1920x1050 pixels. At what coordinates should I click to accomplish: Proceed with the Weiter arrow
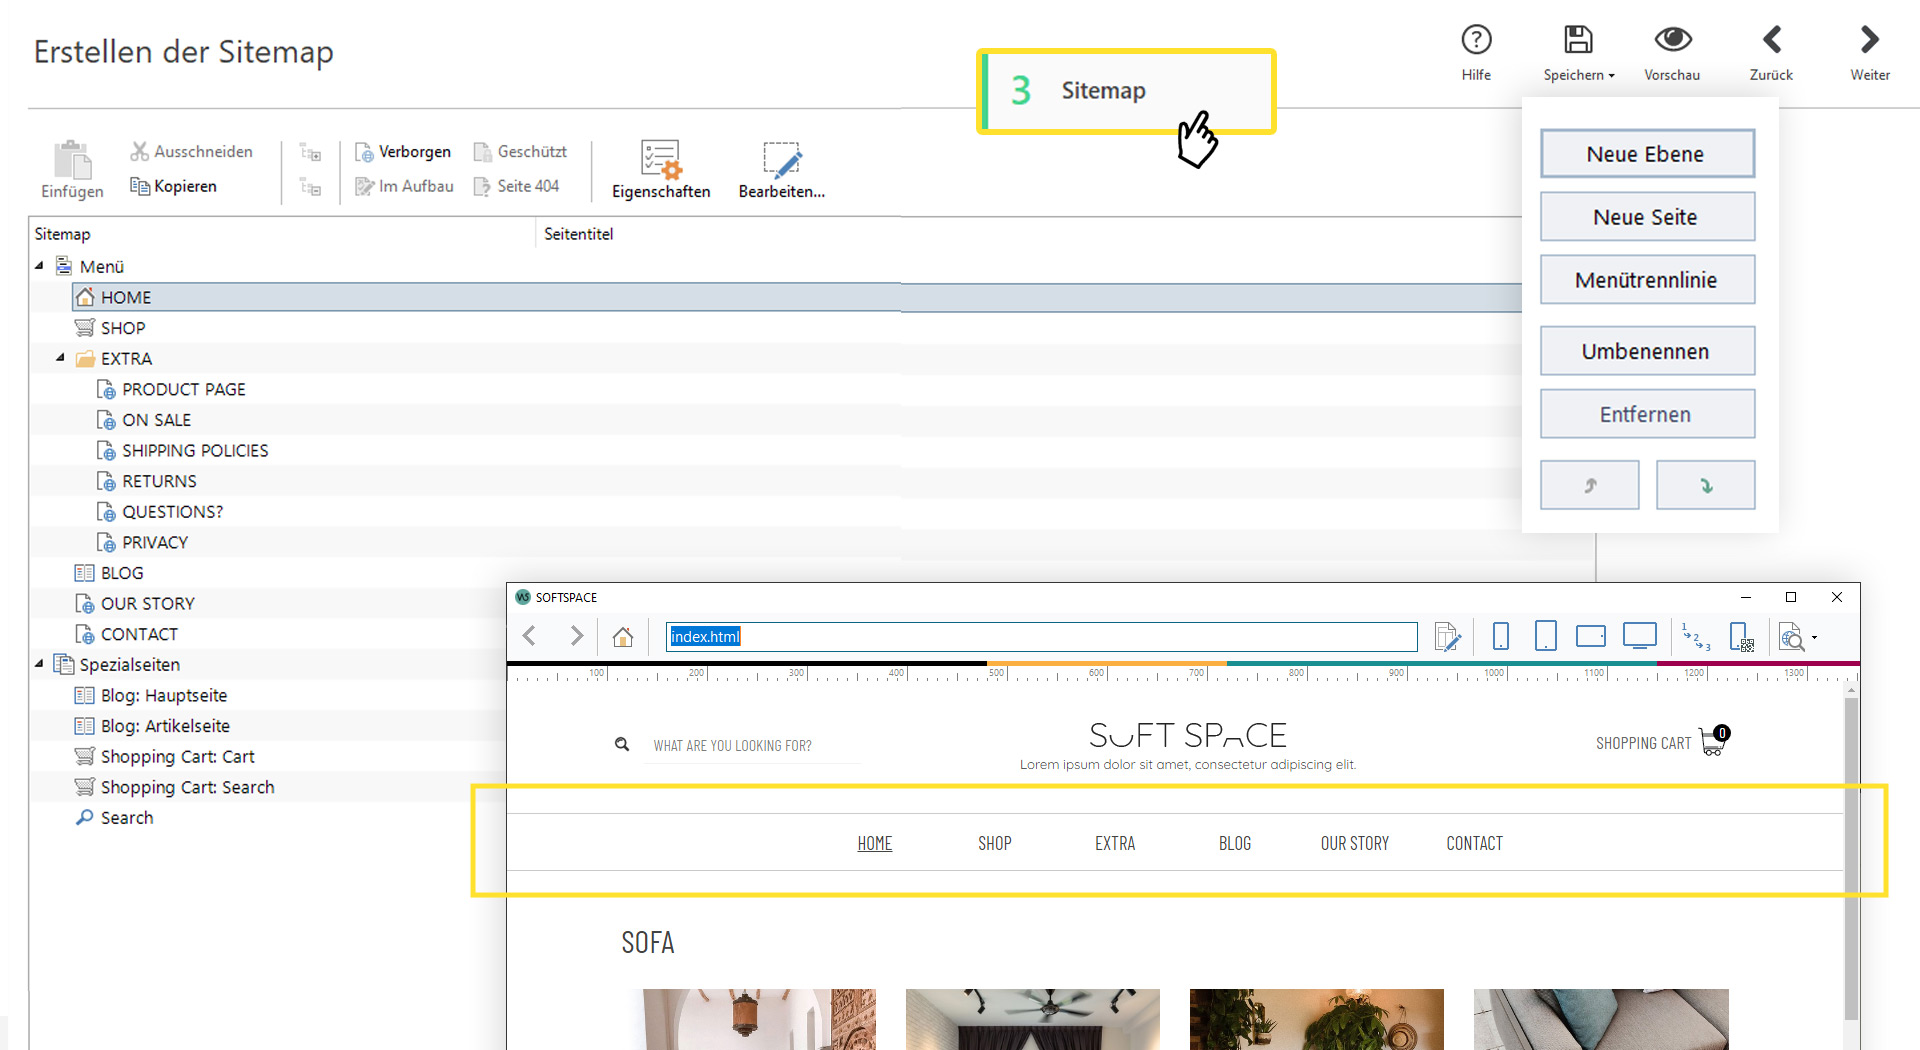pyautogui.click(x=1869, y=40)
